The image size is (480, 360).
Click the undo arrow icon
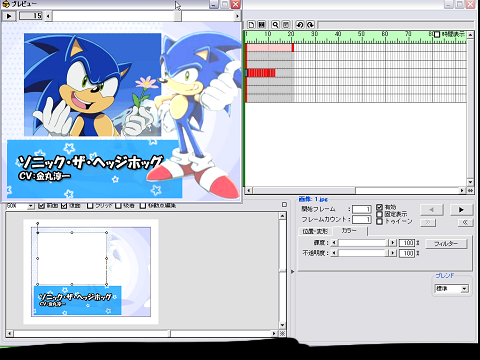point(300,25)
